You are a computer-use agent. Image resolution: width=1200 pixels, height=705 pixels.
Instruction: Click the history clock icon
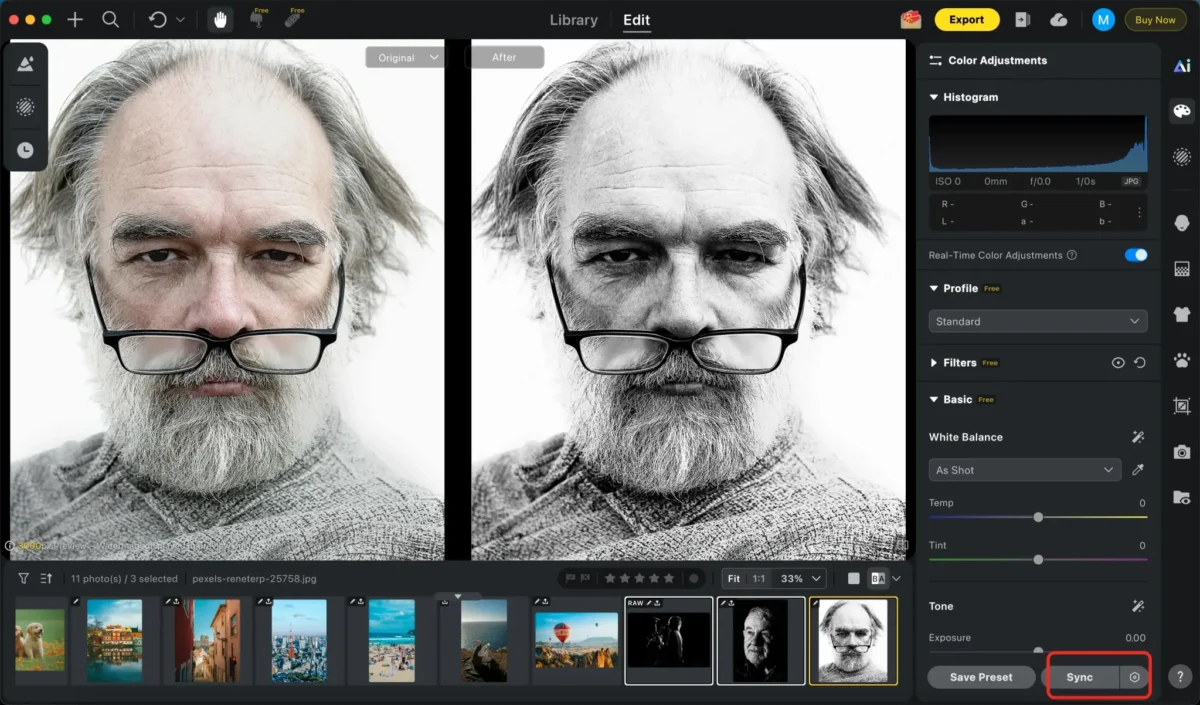tap(25, 150)
